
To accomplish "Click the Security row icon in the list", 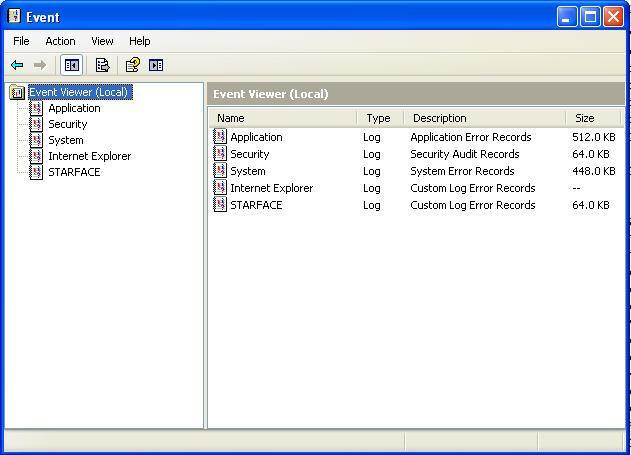I will 220,154.
